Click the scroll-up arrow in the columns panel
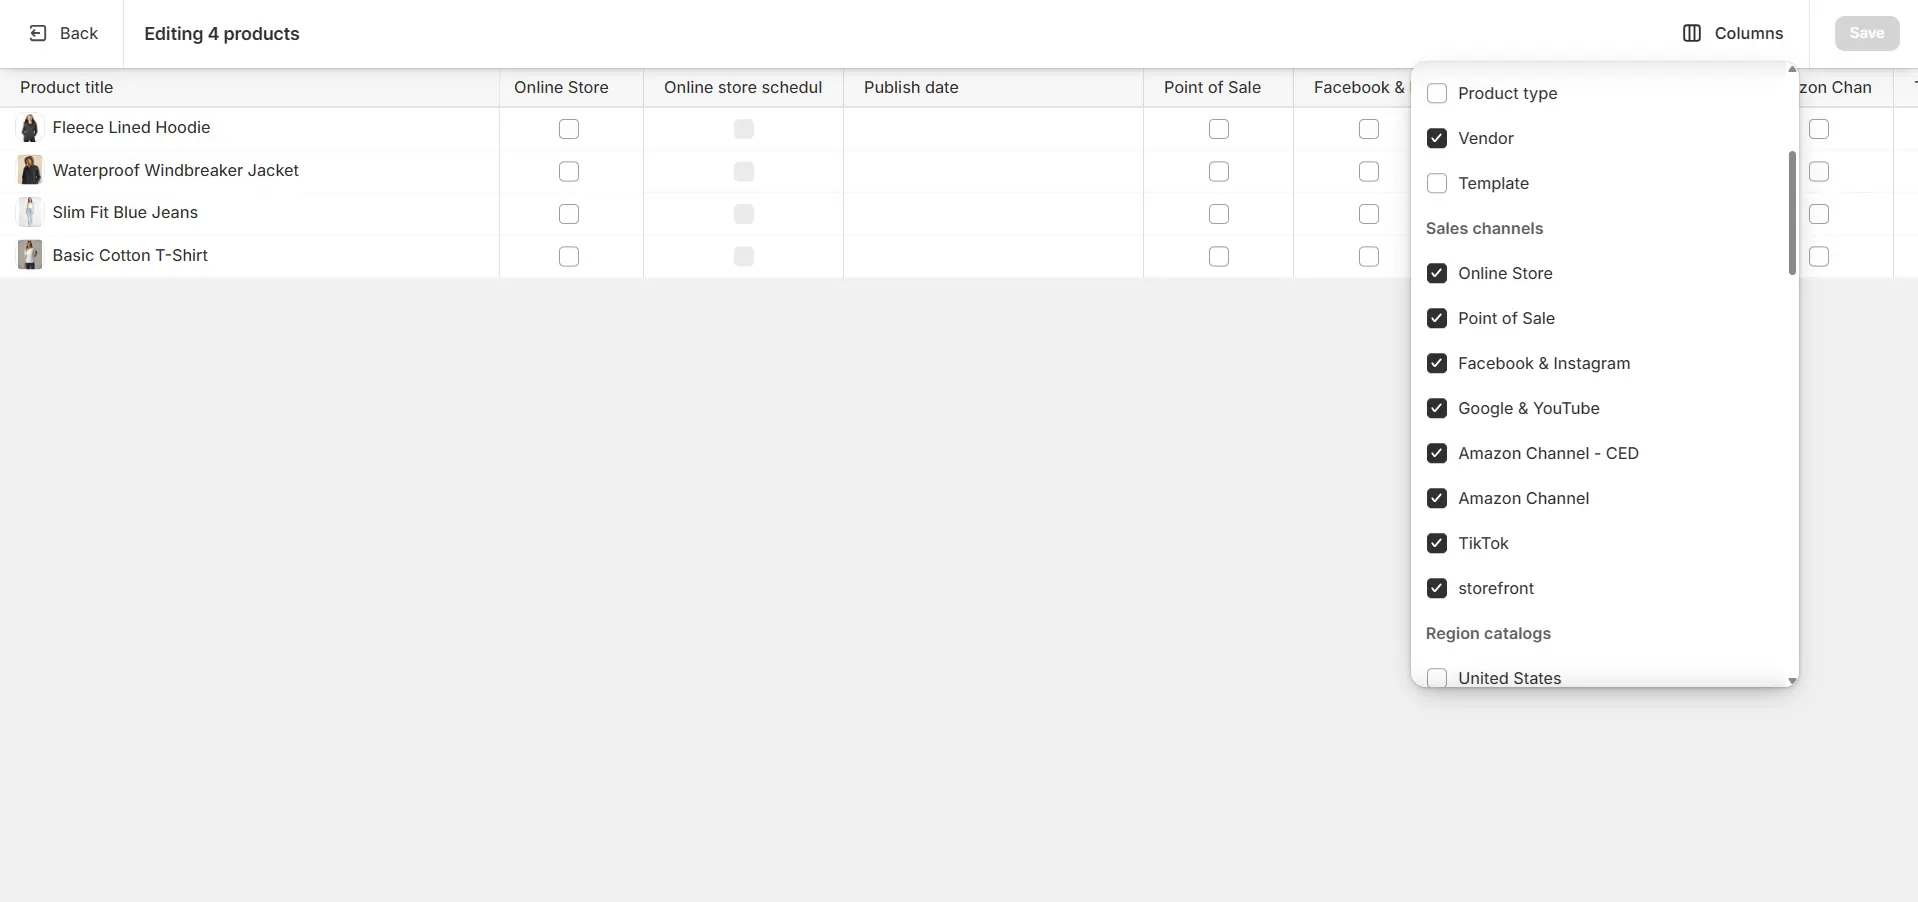 tap(1791, 69)
